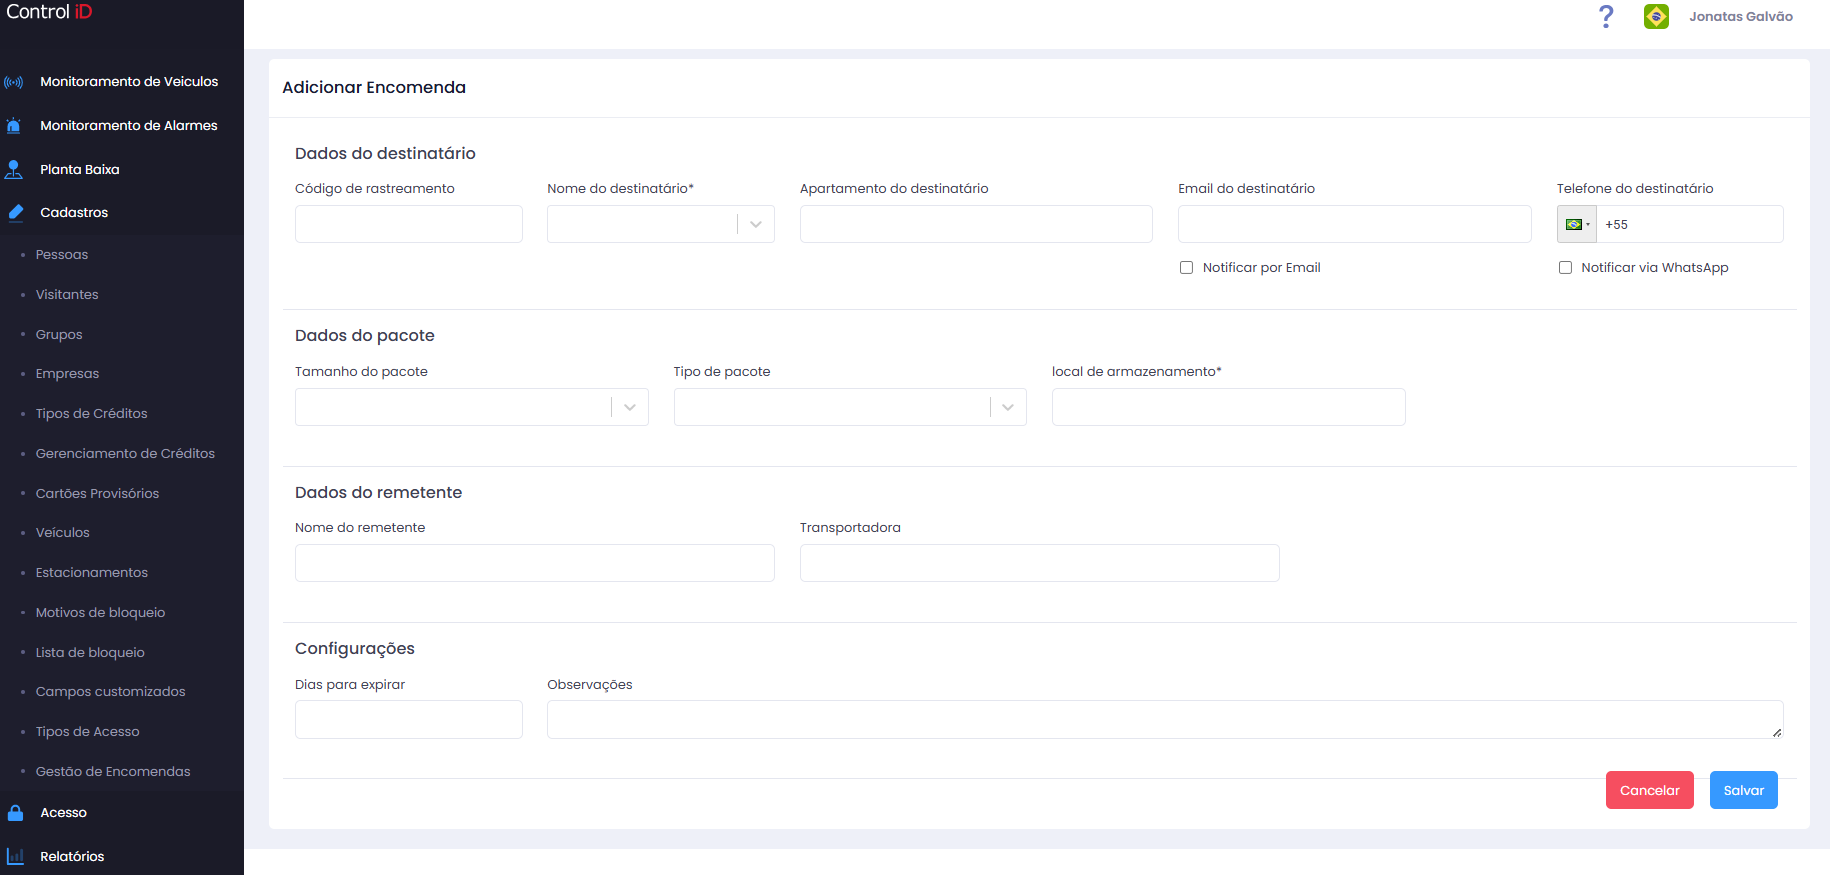Image resolution: width=1830 pixels, height=875 pixels.
Task: Enable Notificar por Email checkbox
Action: 1186,268
